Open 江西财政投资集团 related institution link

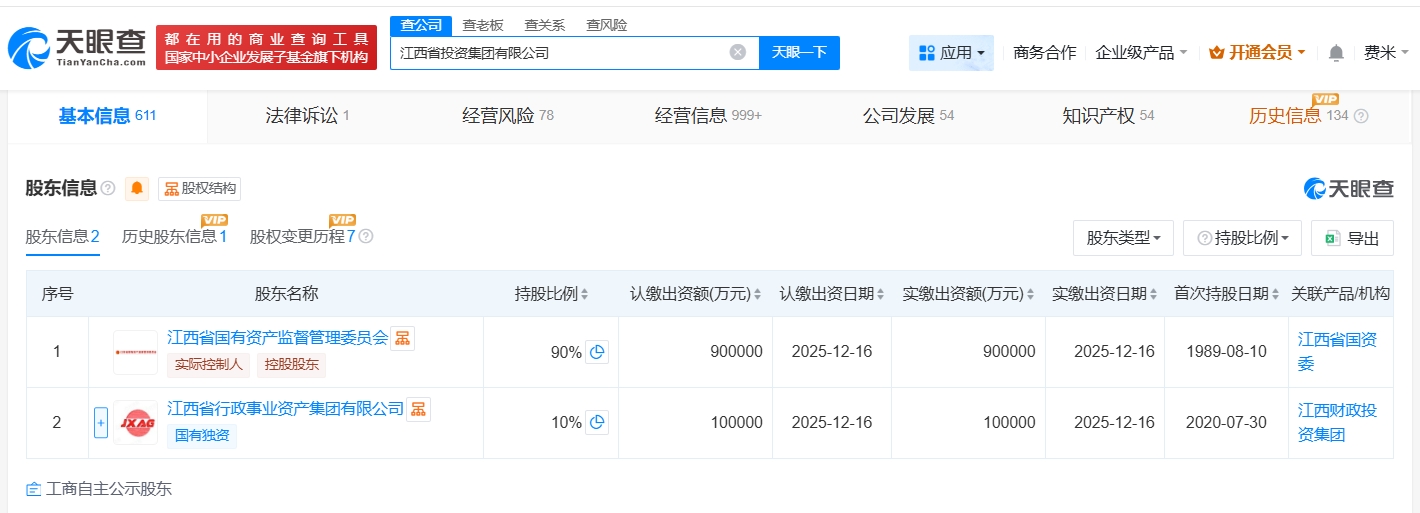coord(1337,422)
